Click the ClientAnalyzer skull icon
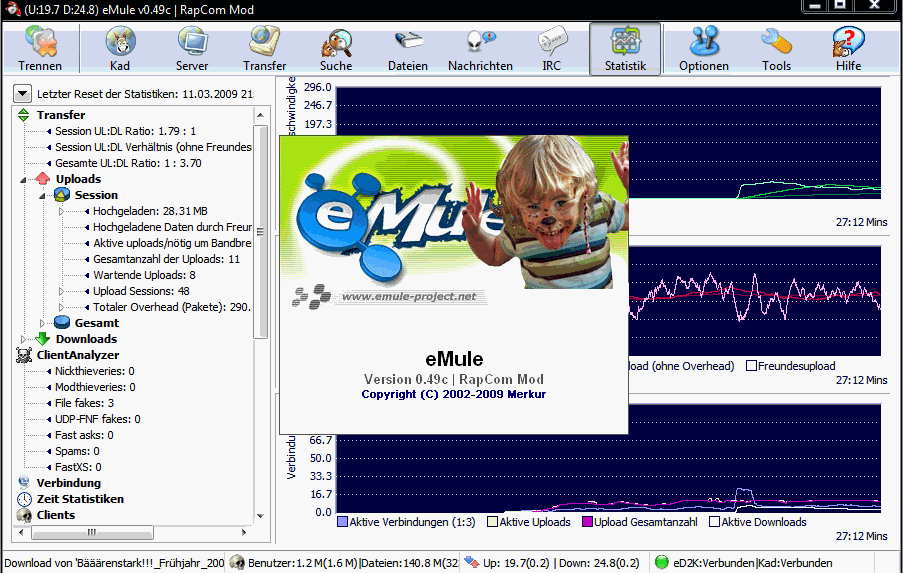Image resolution: width=903 pixels, height=573 pixels. (24, 355)
